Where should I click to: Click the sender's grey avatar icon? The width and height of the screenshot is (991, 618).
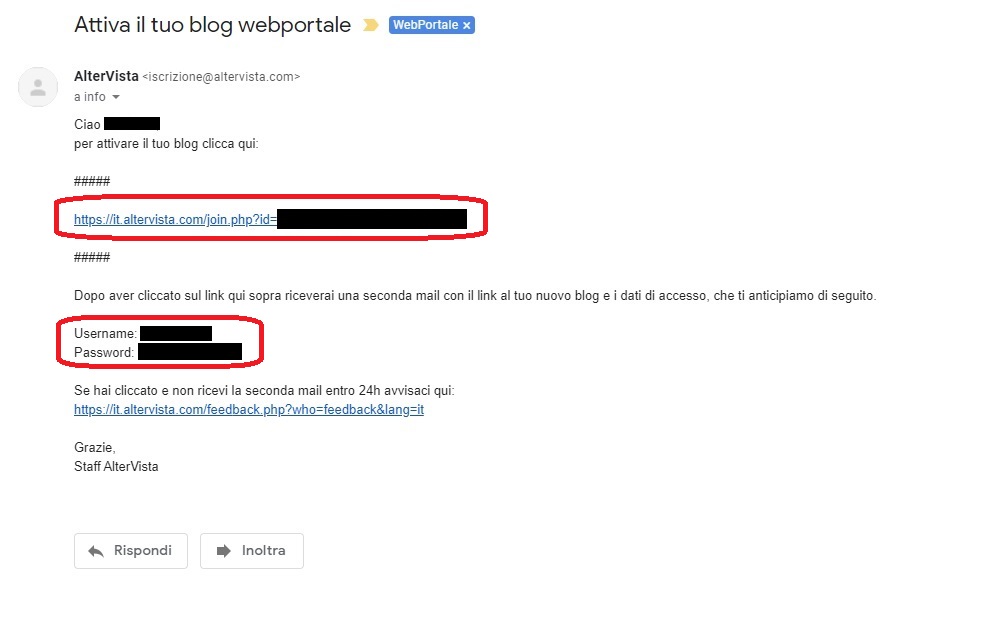pyautogui.click(x=38, y=87)
